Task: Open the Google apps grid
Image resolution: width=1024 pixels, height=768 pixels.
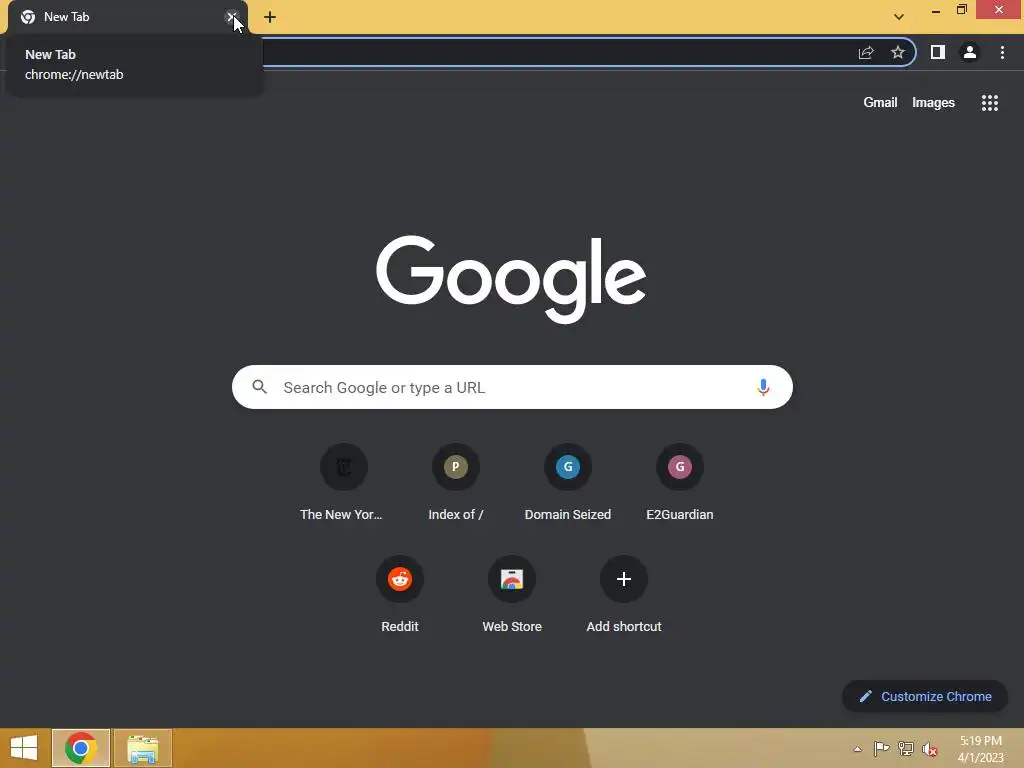Action: pyautogui.click(x=990, y=103)
